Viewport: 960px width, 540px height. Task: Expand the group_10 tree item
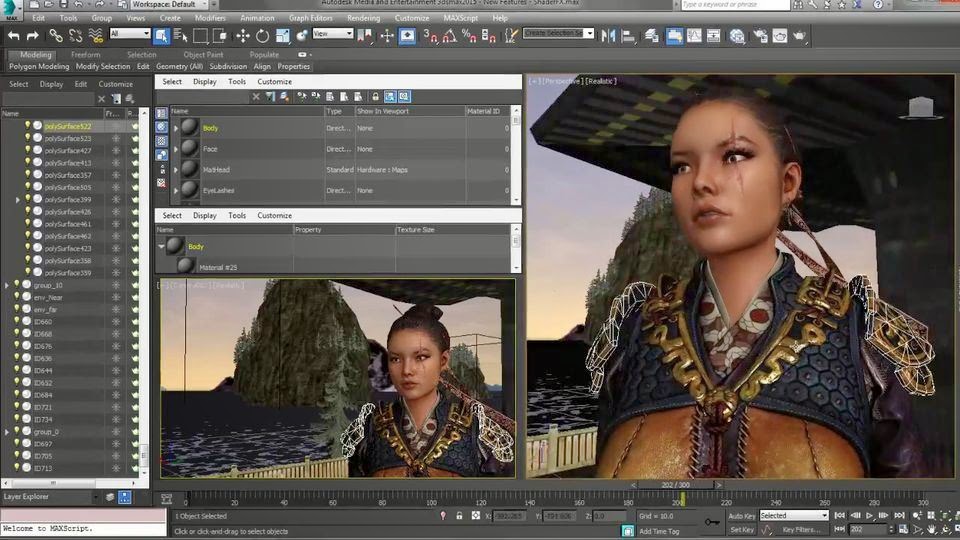tap(7, 285)
